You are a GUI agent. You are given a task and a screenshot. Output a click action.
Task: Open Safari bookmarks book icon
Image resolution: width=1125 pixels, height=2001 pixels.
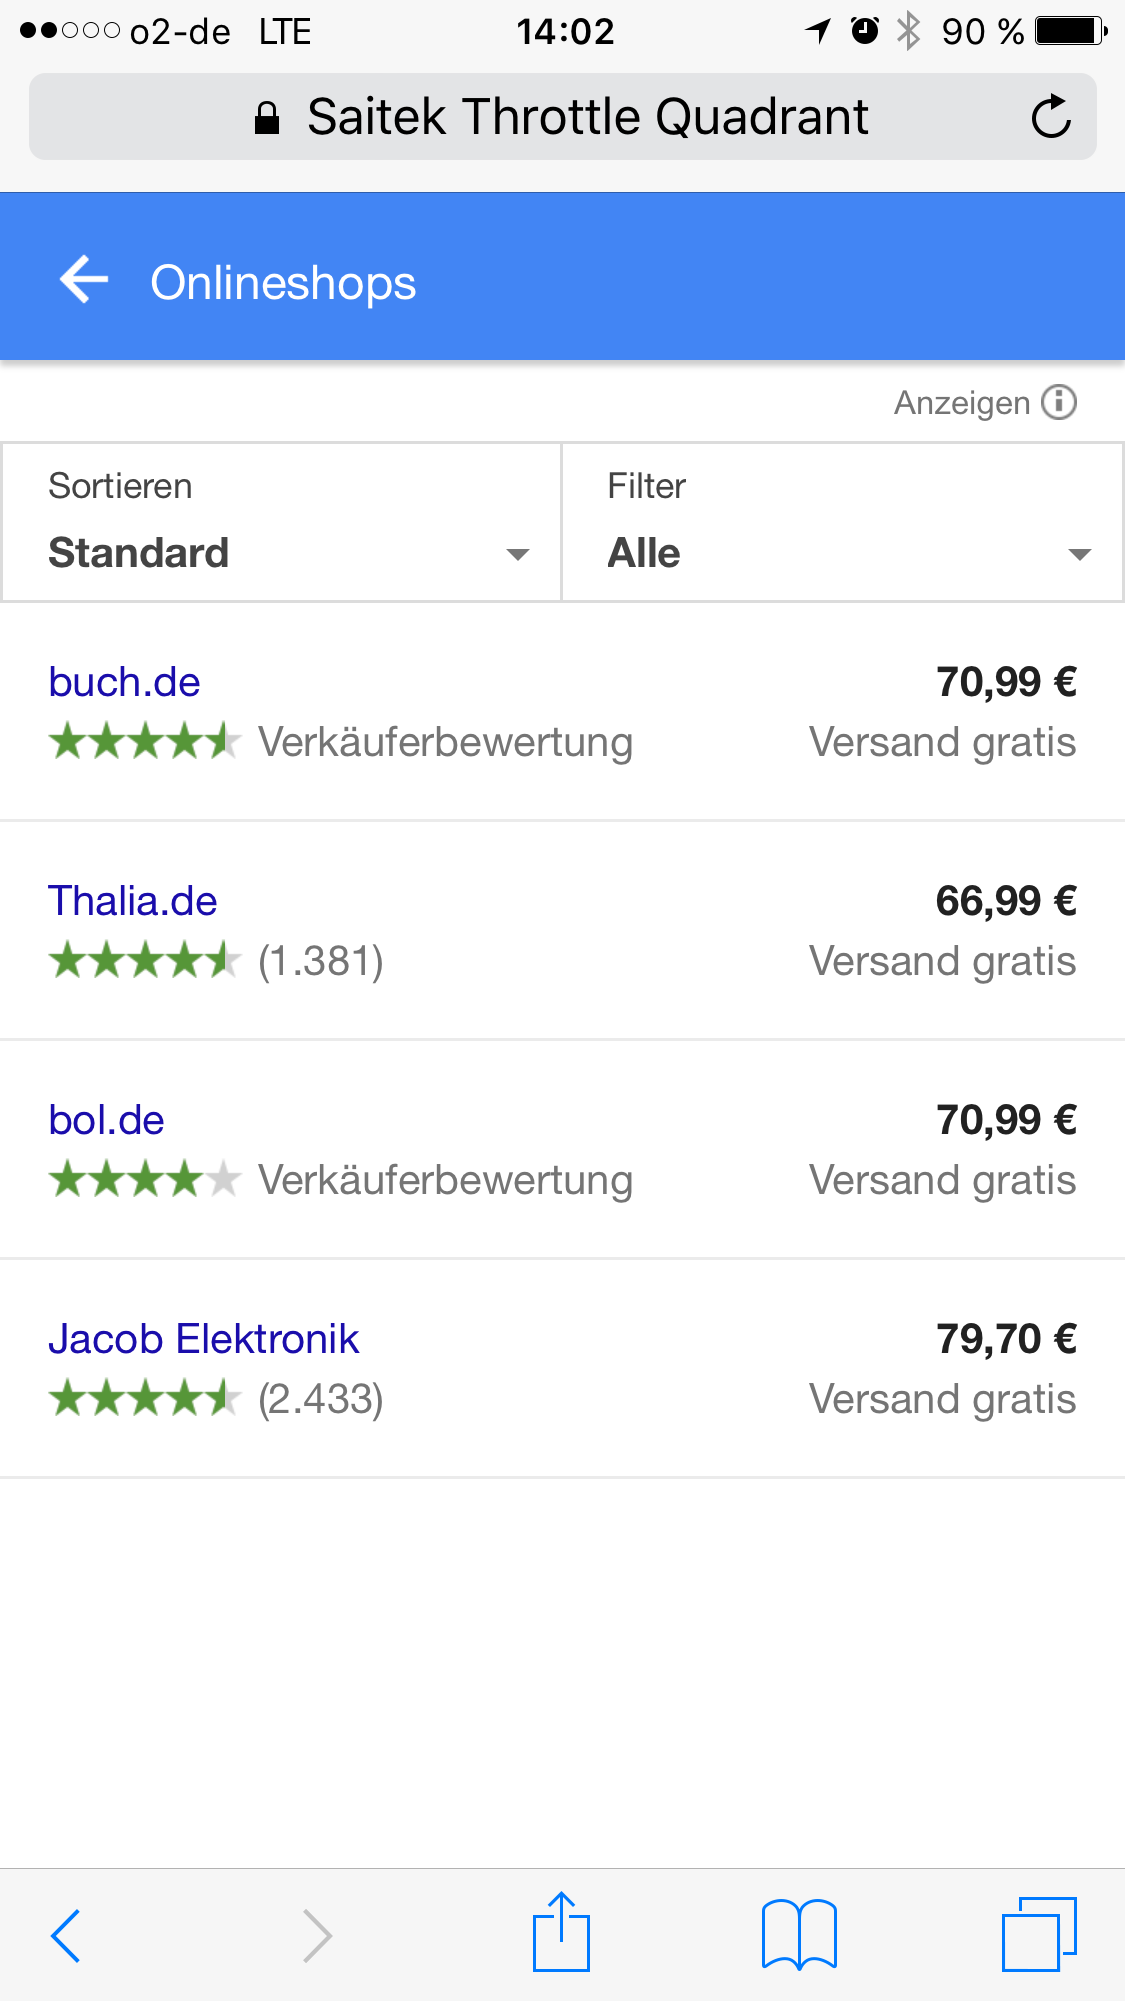tap(799, 1934)
